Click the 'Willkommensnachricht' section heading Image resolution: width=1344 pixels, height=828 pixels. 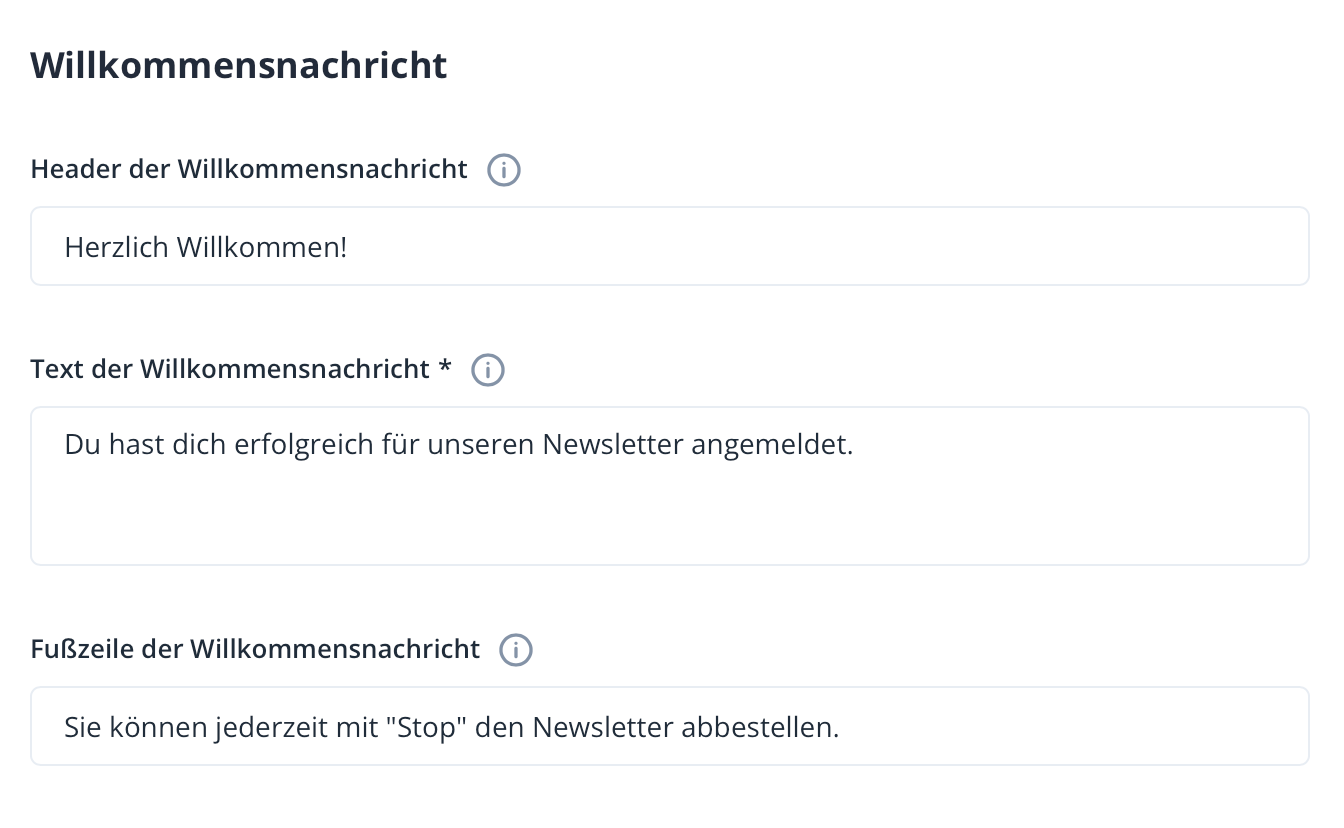(x=239, y=65)
